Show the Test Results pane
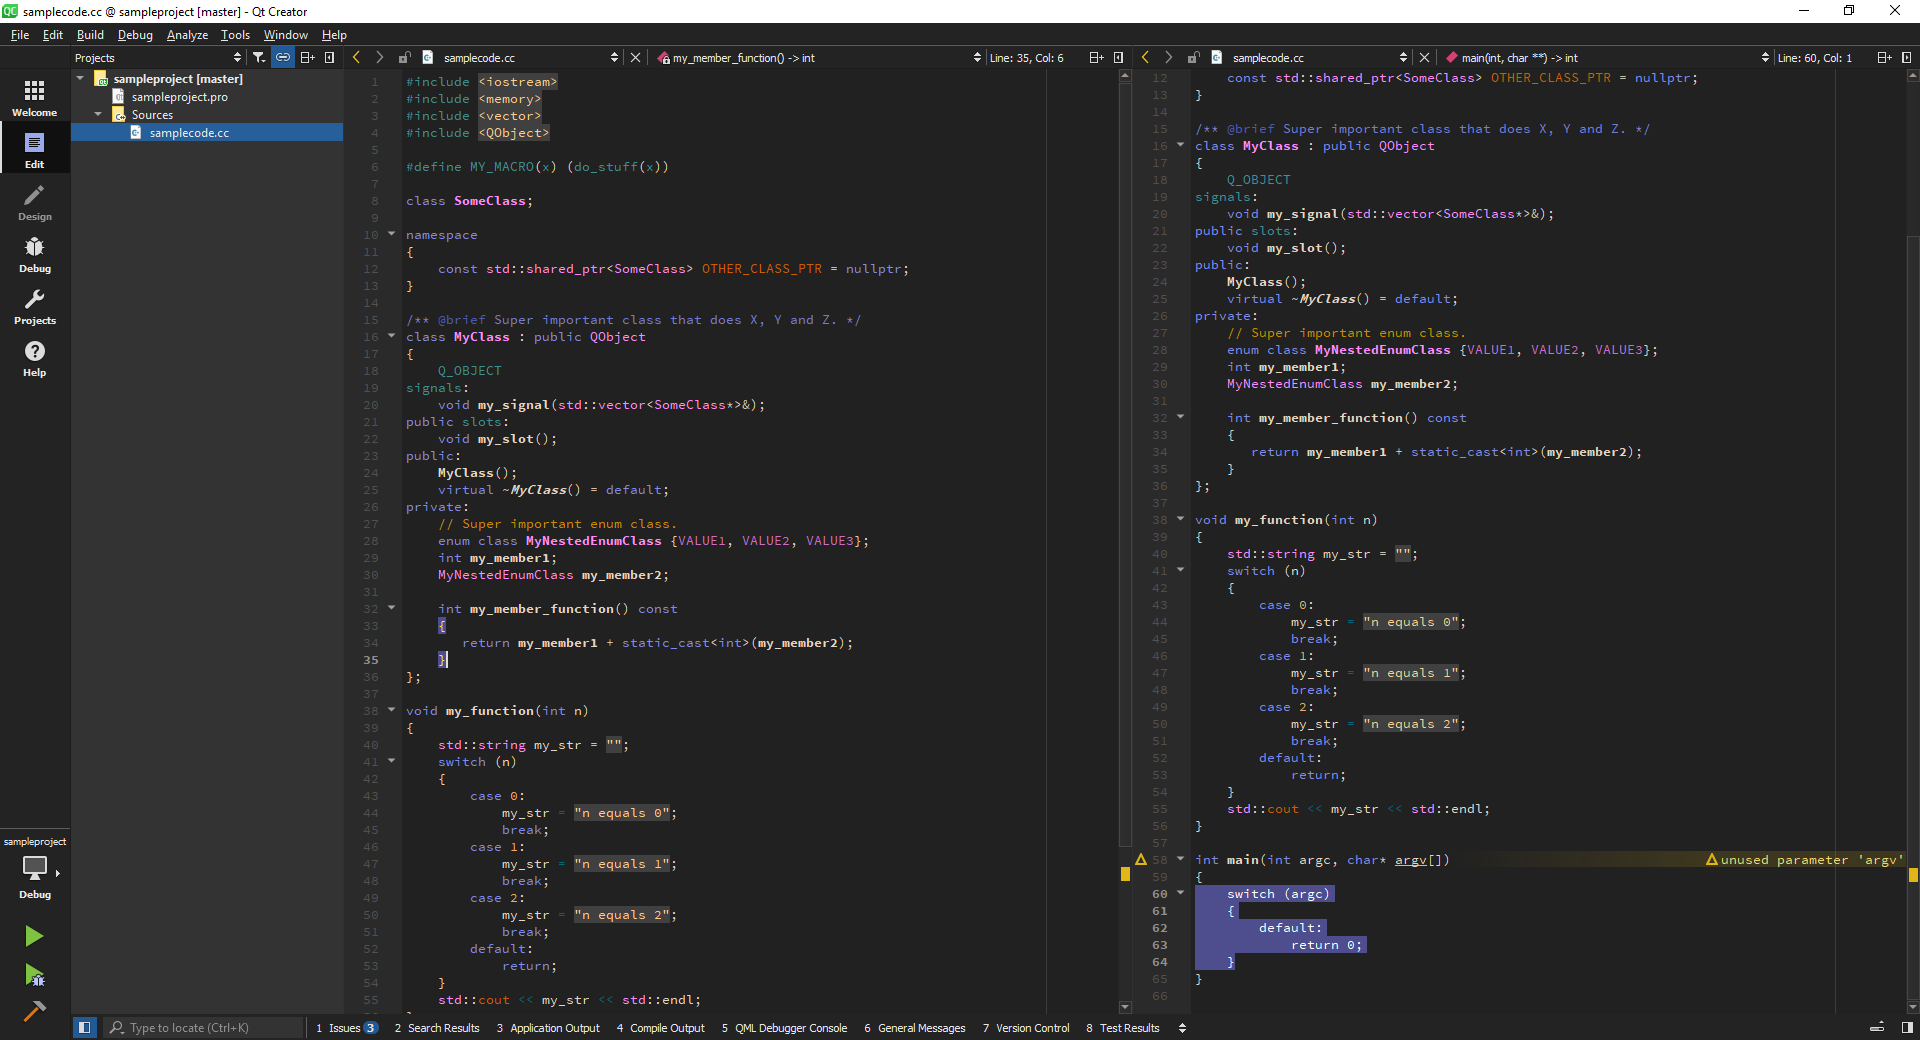The image size is (1920, 1040). 1123,1028
